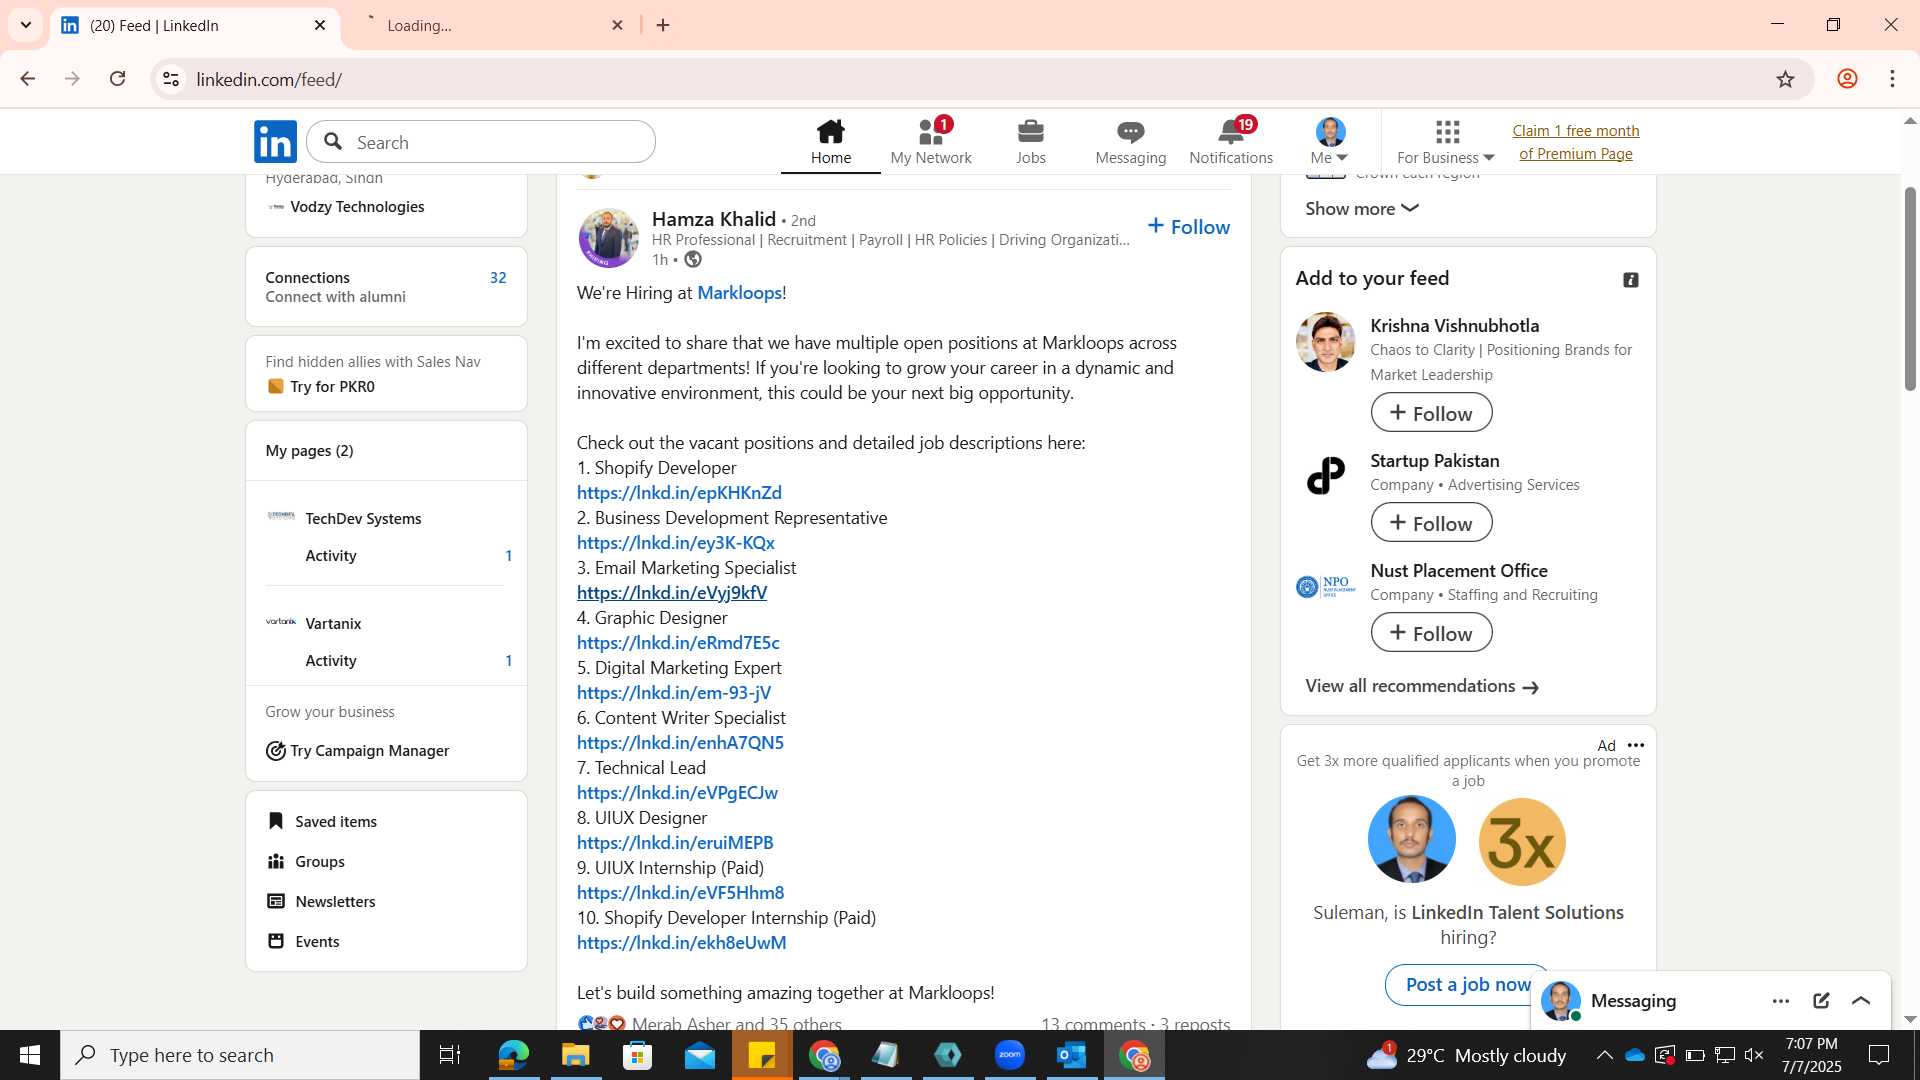Click the LinkedIn logo icon
The image size is (1920, 1080).
[275, 142]
